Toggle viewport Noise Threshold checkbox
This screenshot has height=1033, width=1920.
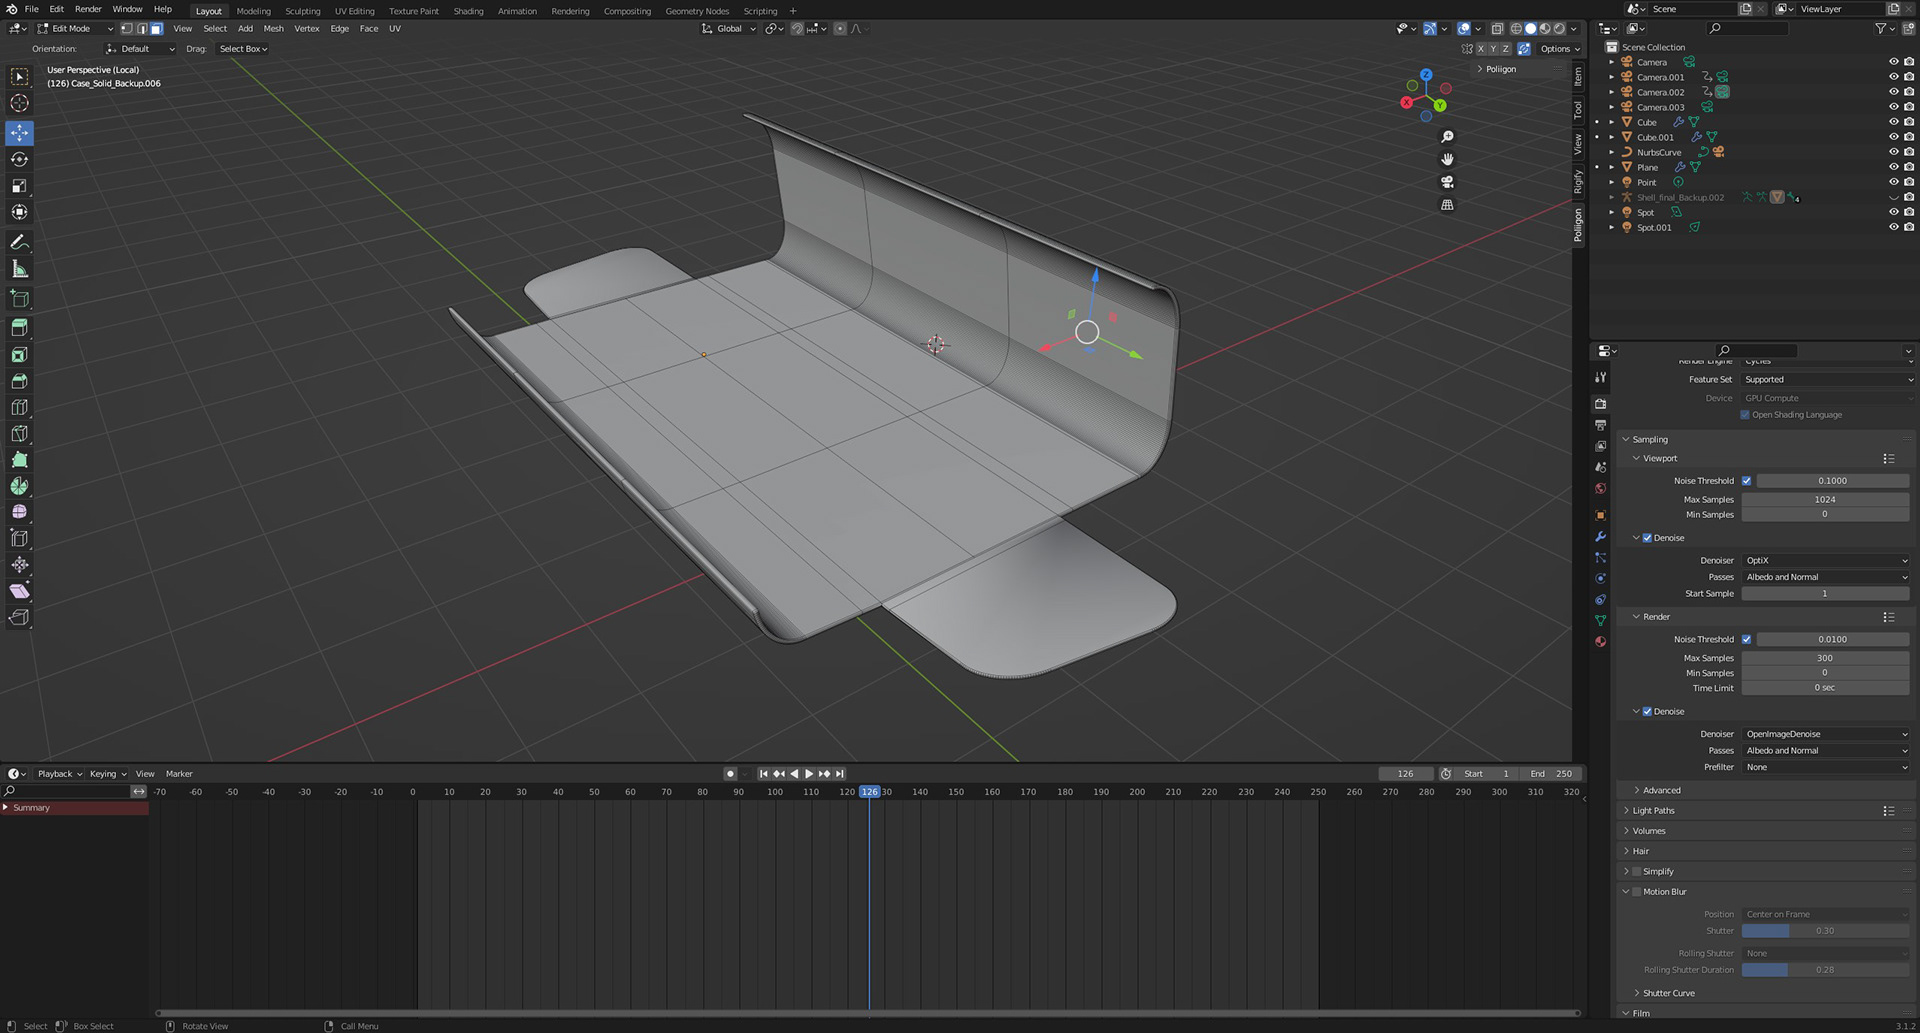pyautogui.click(x=1746, y=481)
